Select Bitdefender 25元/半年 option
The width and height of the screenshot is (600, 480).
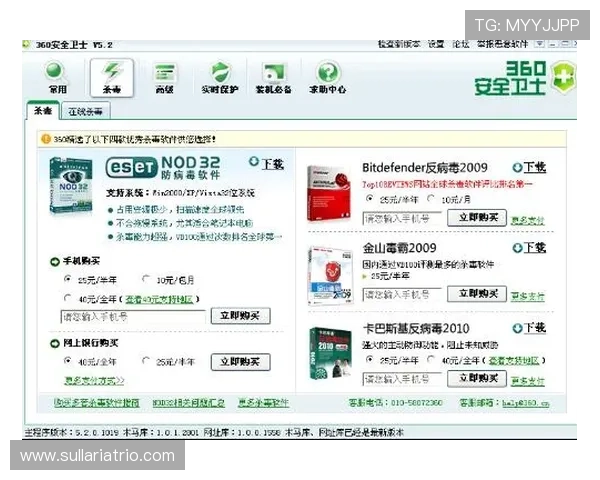tap(369, 198)
